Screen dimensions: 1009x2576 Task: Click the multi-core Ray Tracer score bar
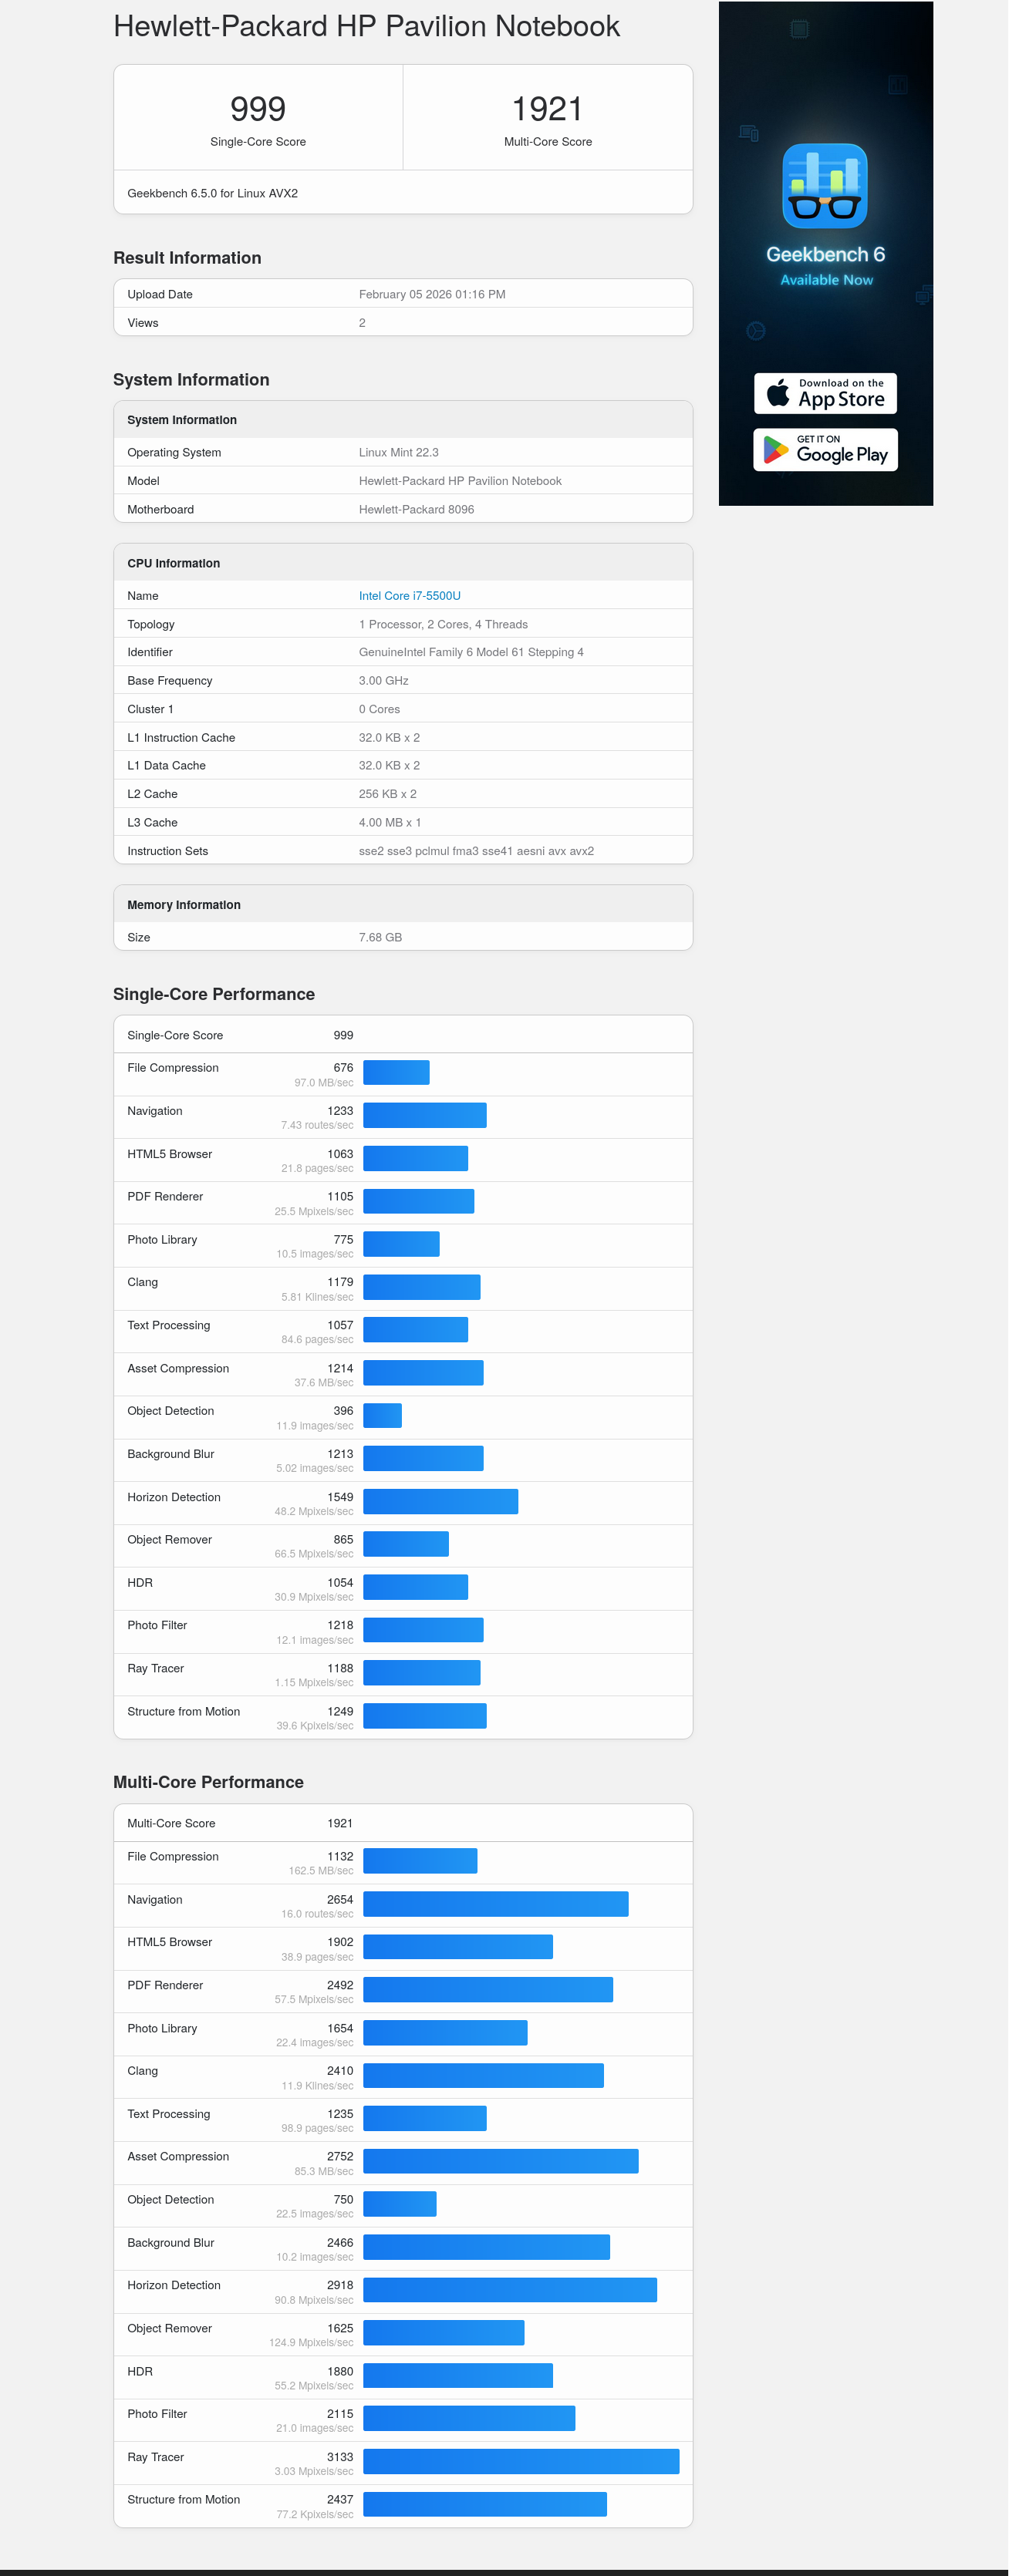coord(520,2461)
